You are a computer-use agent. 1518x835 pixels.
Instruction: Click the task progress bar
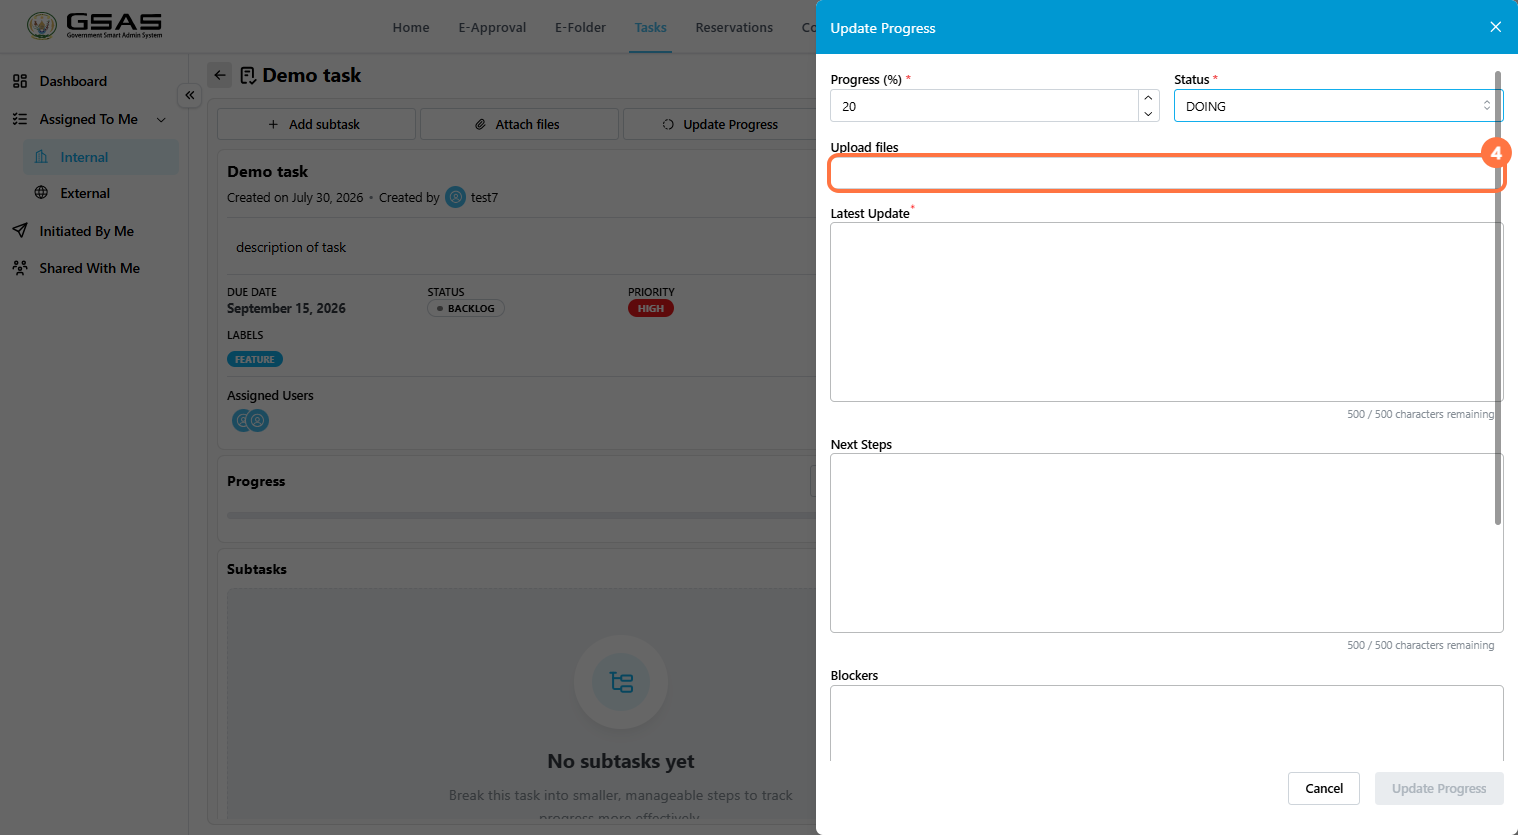tap(521, 515)
